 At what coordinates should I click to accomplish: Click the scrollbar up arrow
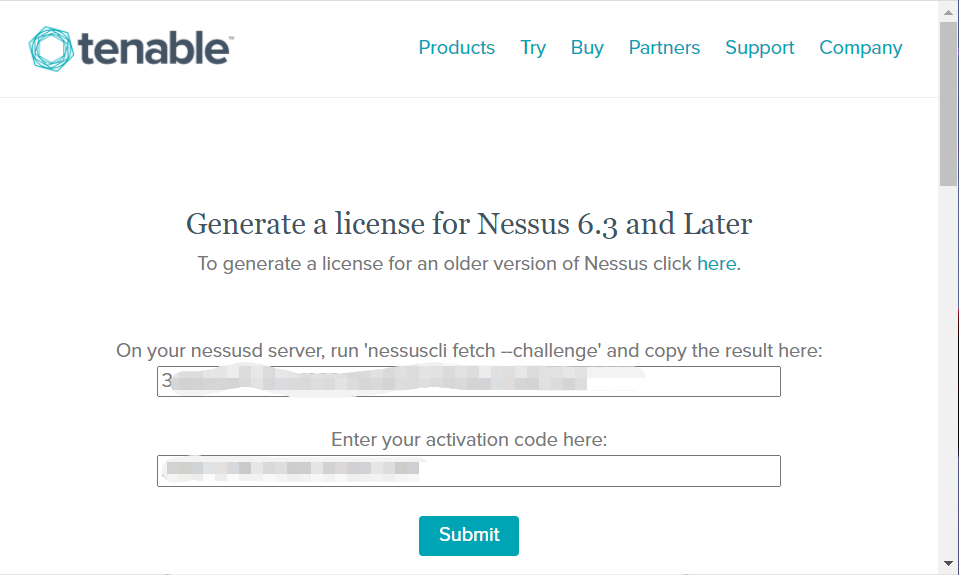948,10
